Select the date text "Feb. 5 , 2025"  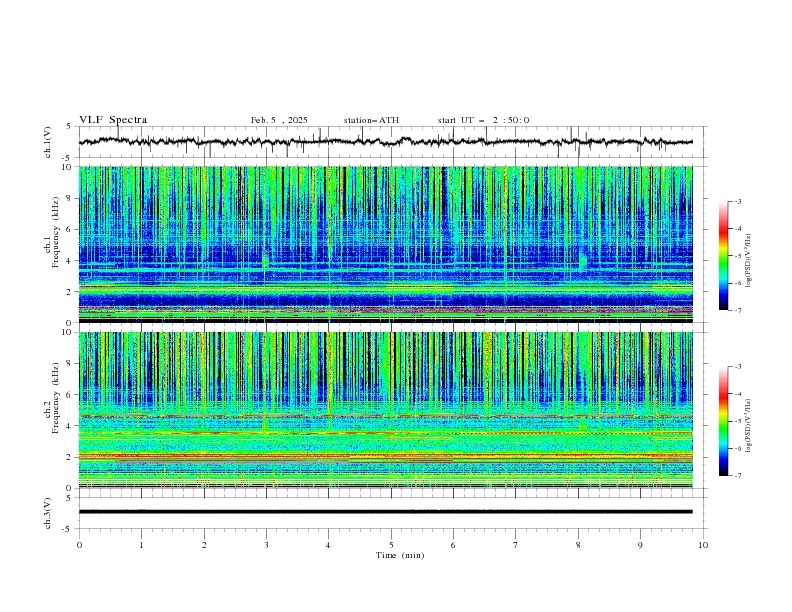click(x=279, y=120)
